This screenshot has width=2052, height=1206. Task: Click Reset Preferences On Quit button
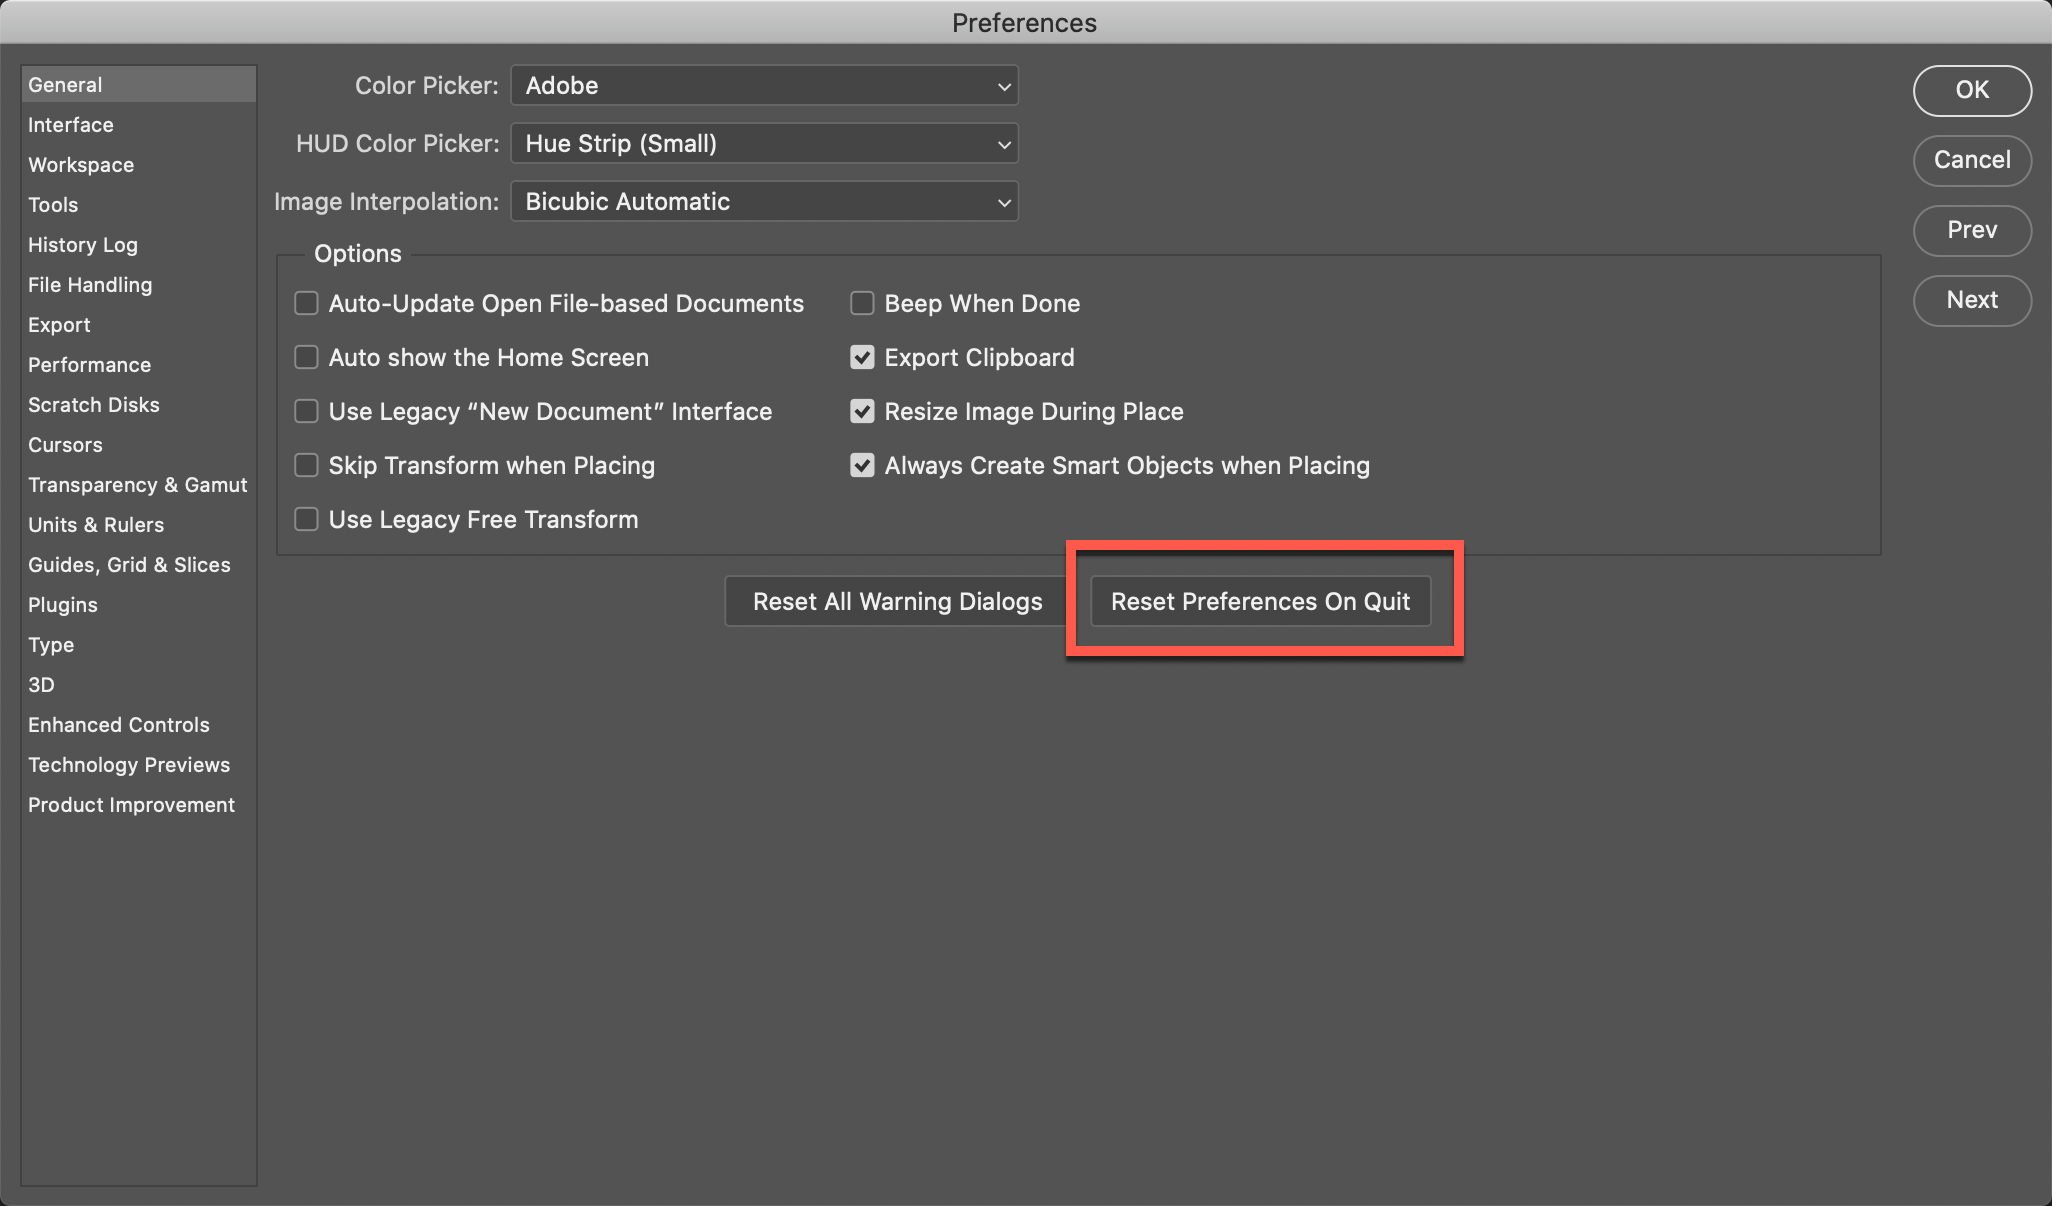click(1260, 601)
